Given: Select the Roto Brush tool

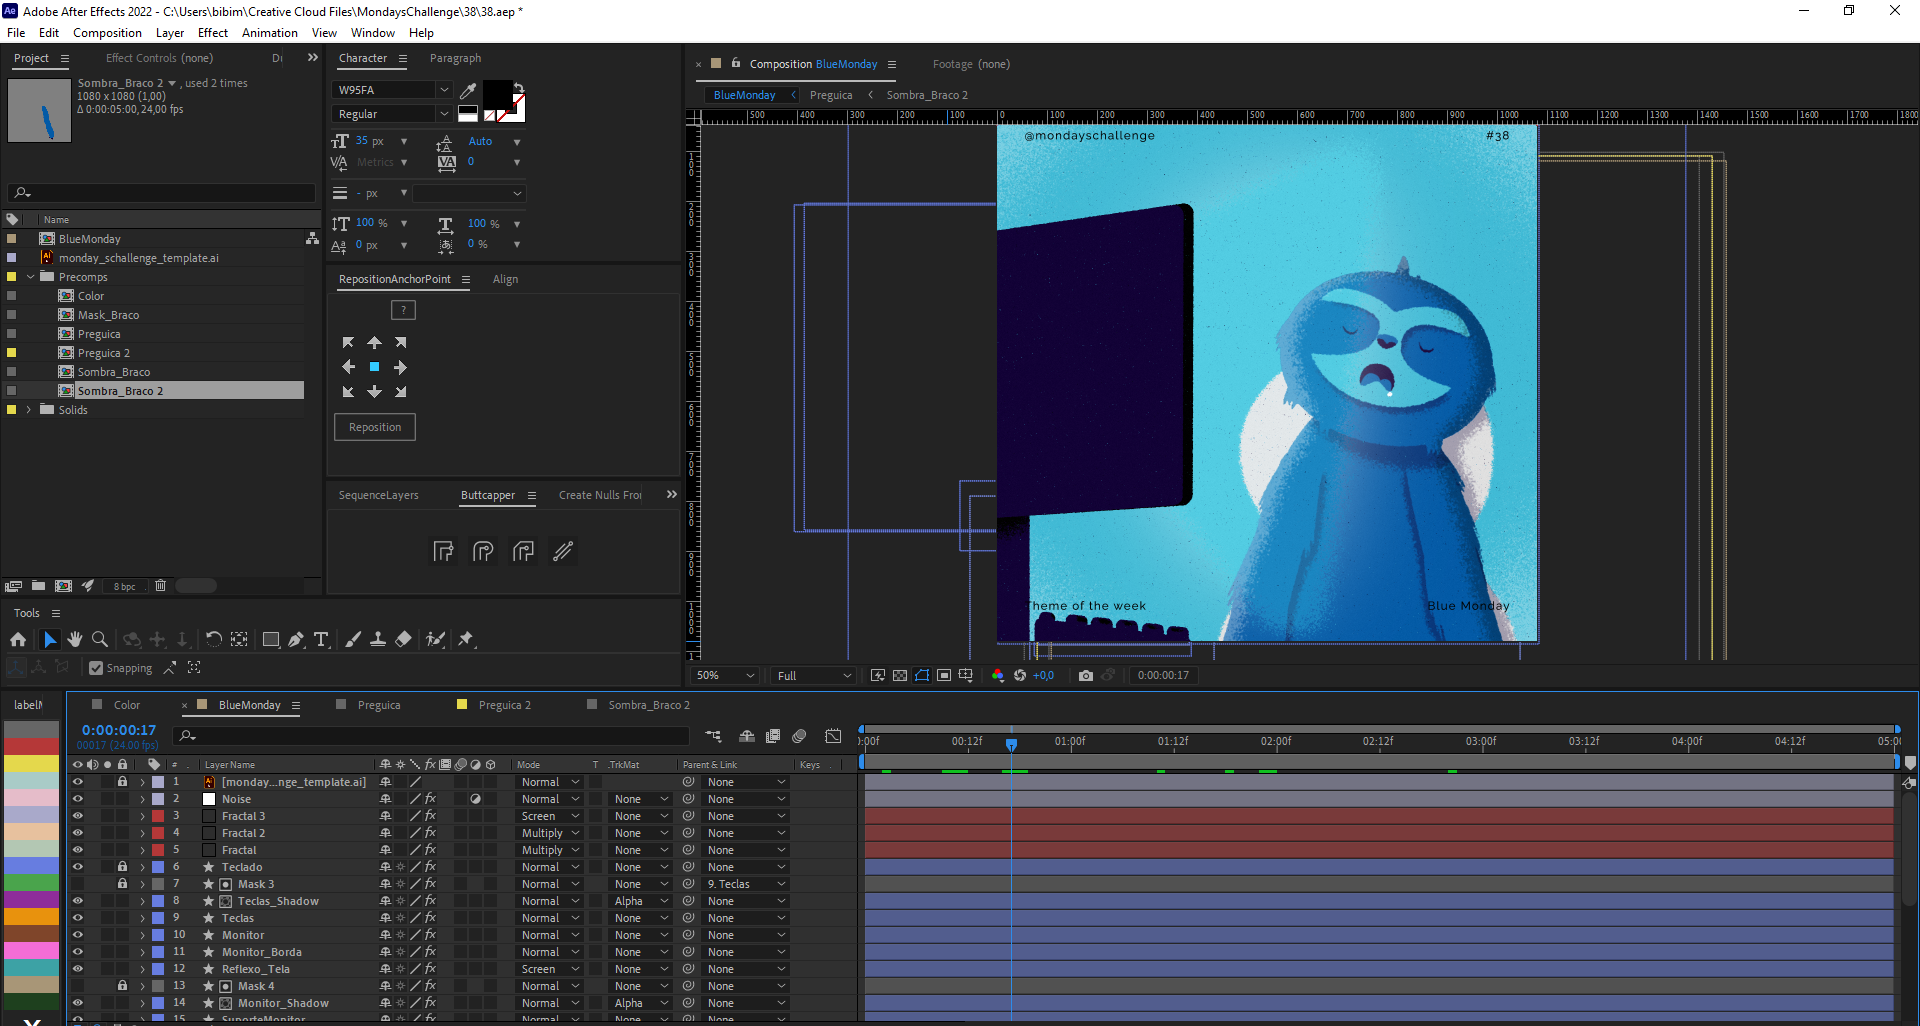Looking at the screenshot, I should [x=435, y=639].
